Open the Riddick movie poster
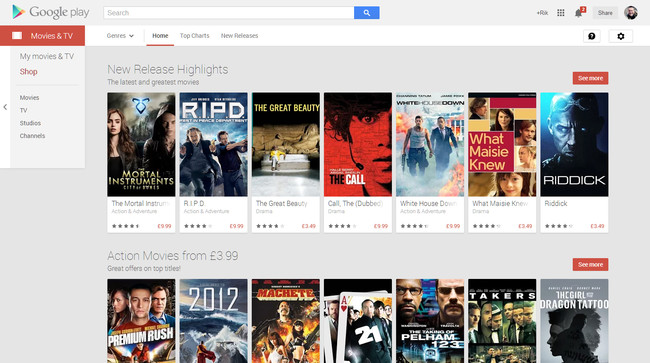Image resolution: width=650 pixels, height=363 pixels. pyautogui.click(x=574, y=144)
